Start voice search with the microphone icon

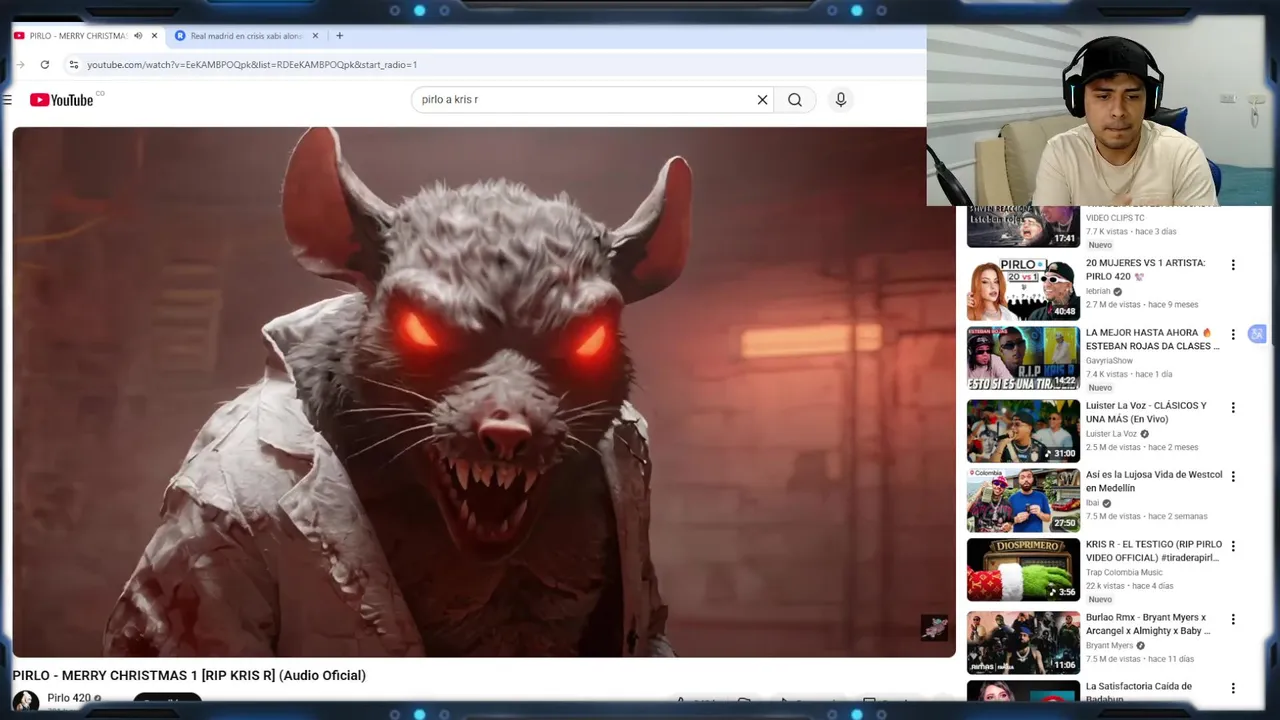[840, 100]
